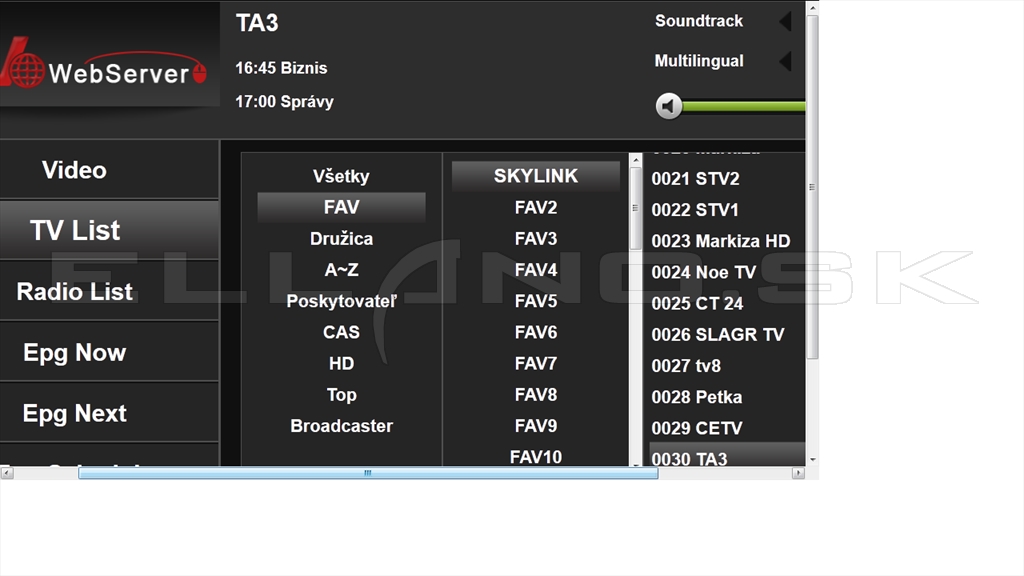Select the CAS filter
Viewport: 1024px width, 576px height.
(x=341, y=332)
